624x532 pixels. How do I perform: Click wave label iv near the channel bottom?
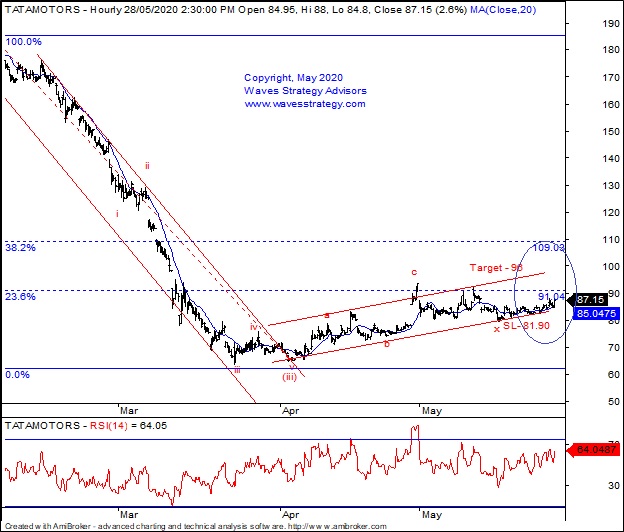254,327
